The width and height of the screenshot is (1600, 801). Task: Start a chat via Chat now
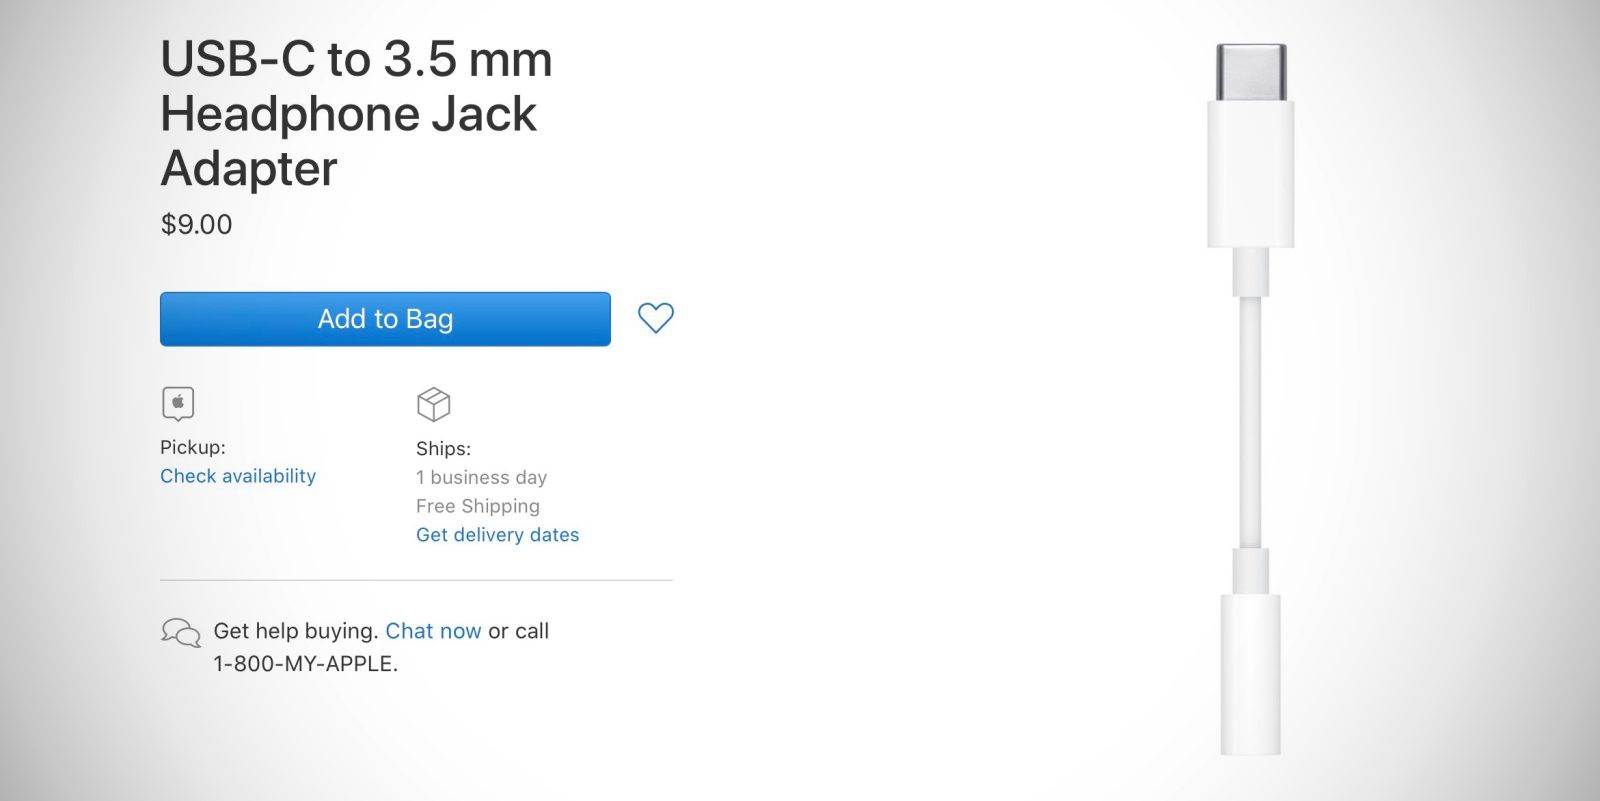tap(433, 631)
